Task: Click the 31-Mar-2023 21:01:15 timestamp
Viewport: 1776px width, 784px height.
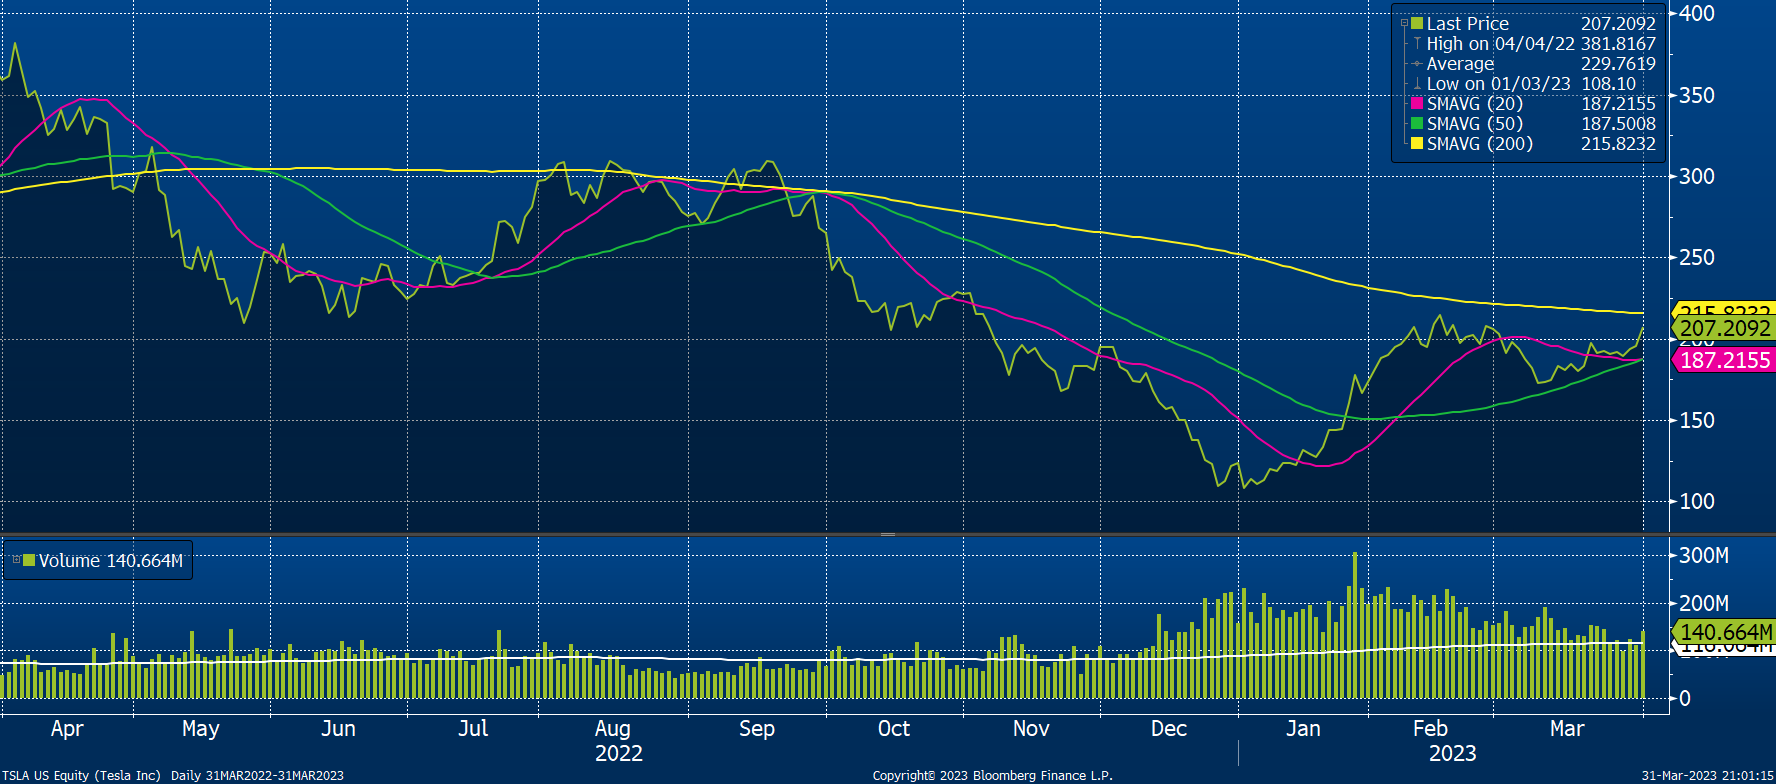Action: (1707, 775)
